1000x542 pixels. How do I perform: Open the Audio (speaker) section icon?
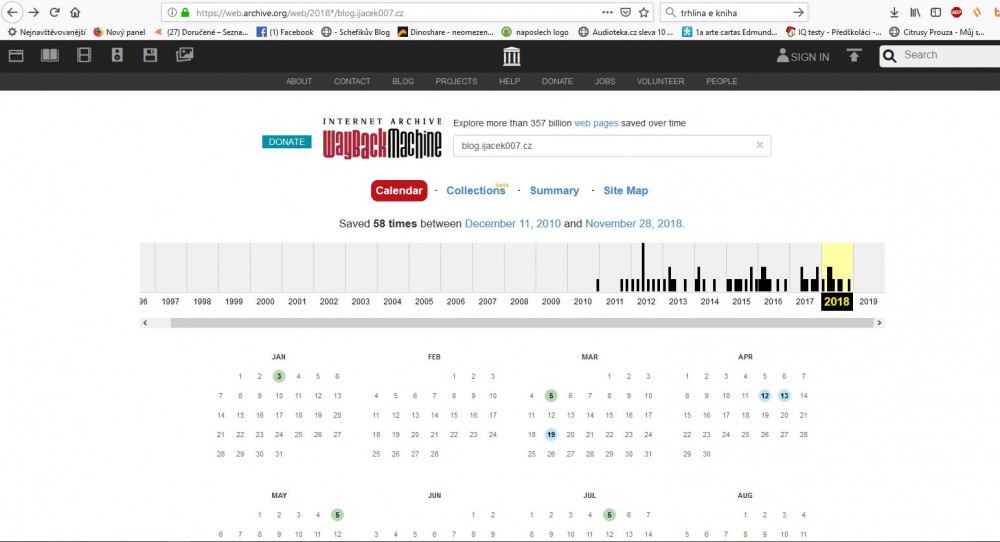coord(117,55)
